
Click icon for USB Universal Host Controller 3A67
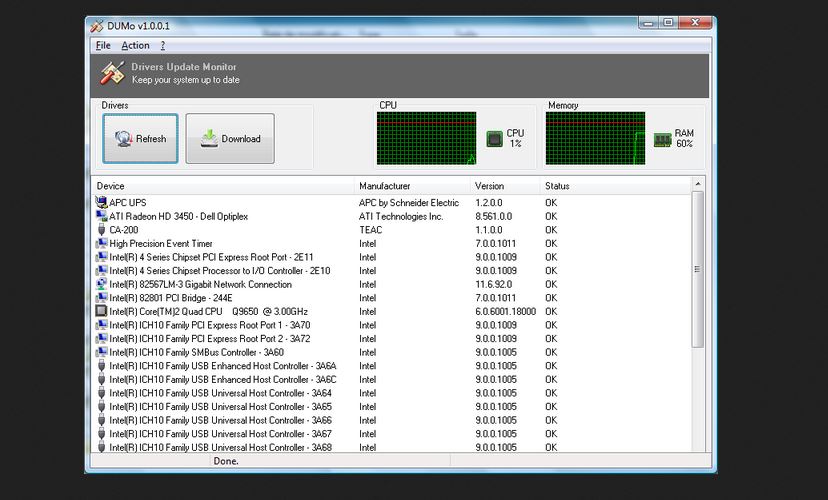click(x=101, y=434)
